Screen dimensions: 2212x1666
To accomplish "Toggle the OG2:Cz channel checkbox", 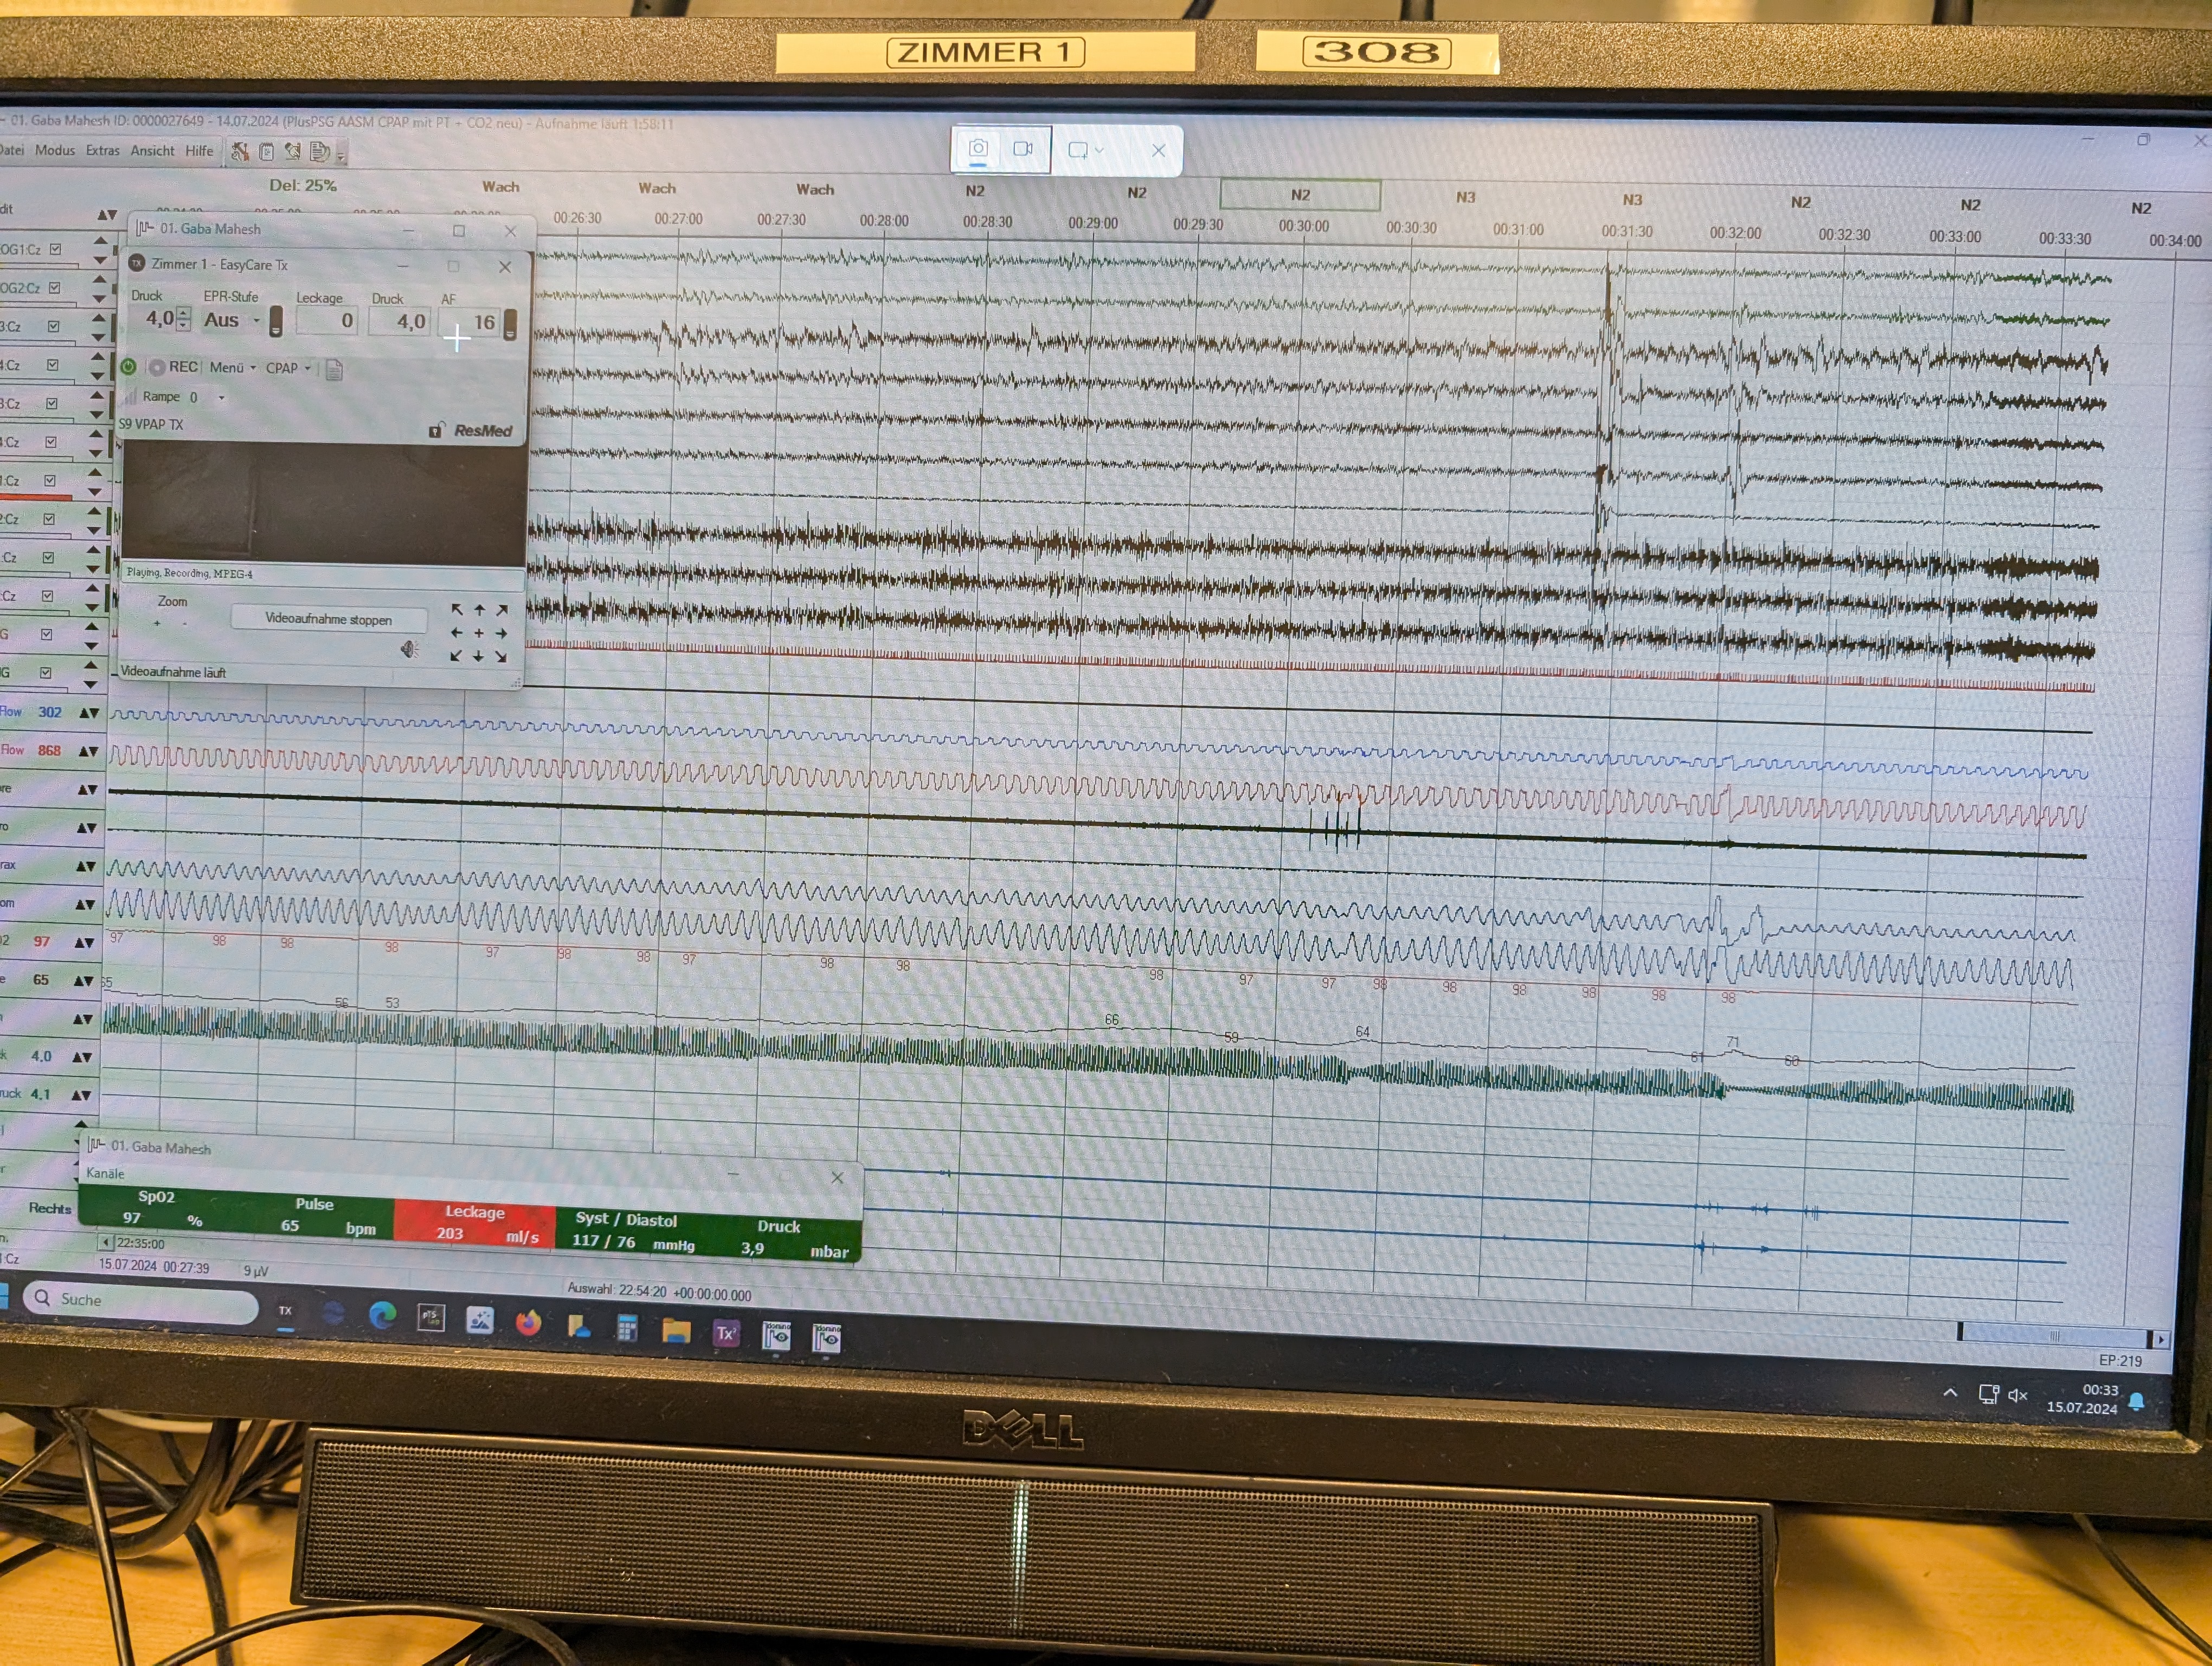I will click(x=55, y=288).
